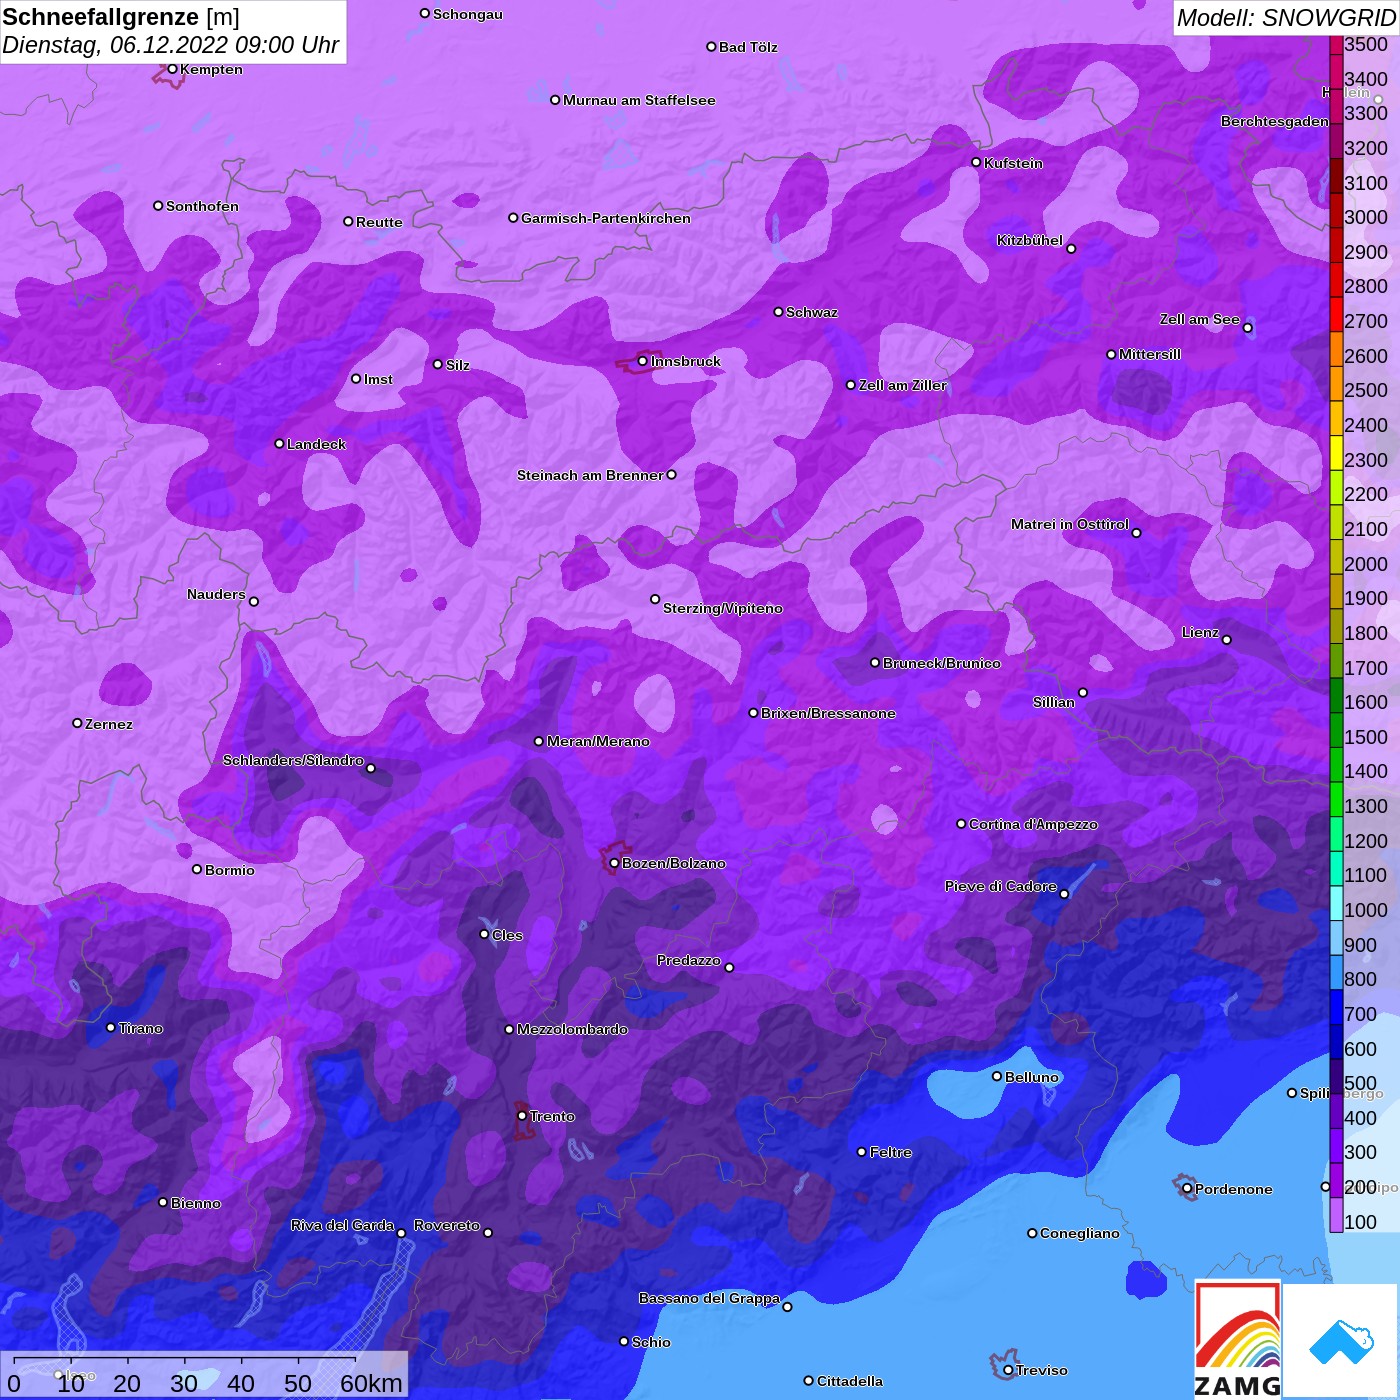Screen dimensions: 1400x1400
Task: Click the date Dienstag, 06.12.2022 09:00 Uhr
Action: click(171, 45)
